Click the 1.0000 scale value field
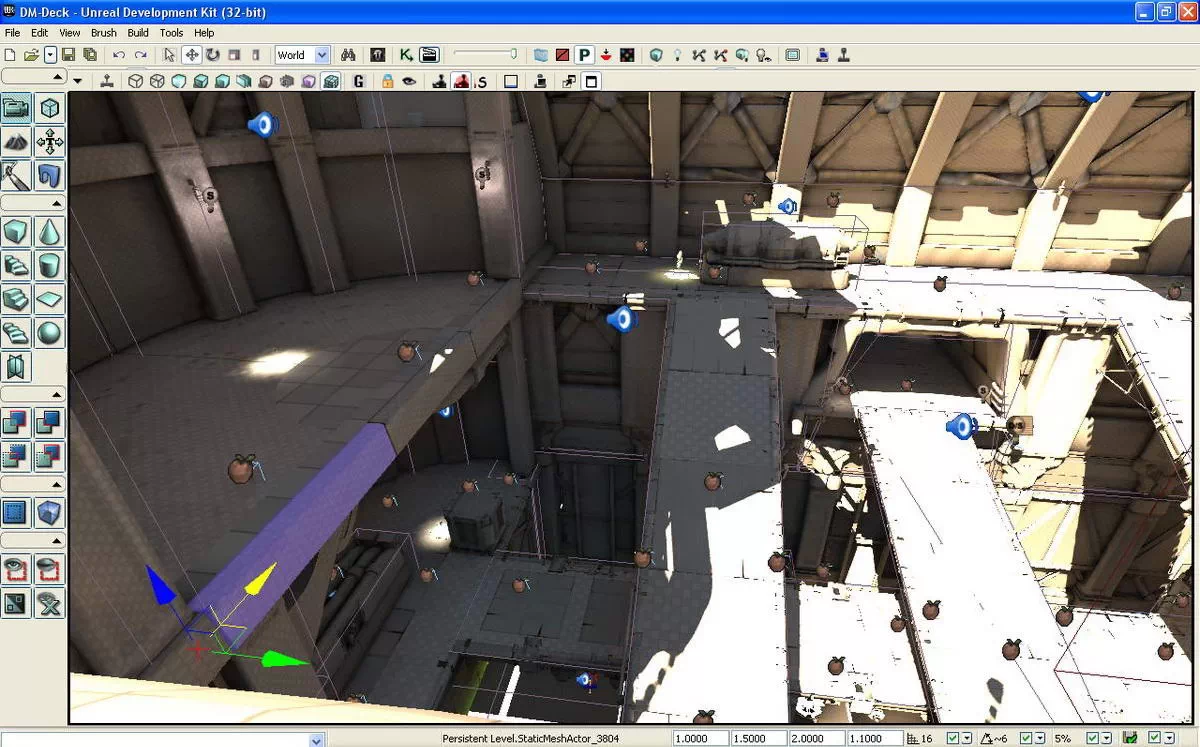The image size is (1200, 747). click(700, 738)
